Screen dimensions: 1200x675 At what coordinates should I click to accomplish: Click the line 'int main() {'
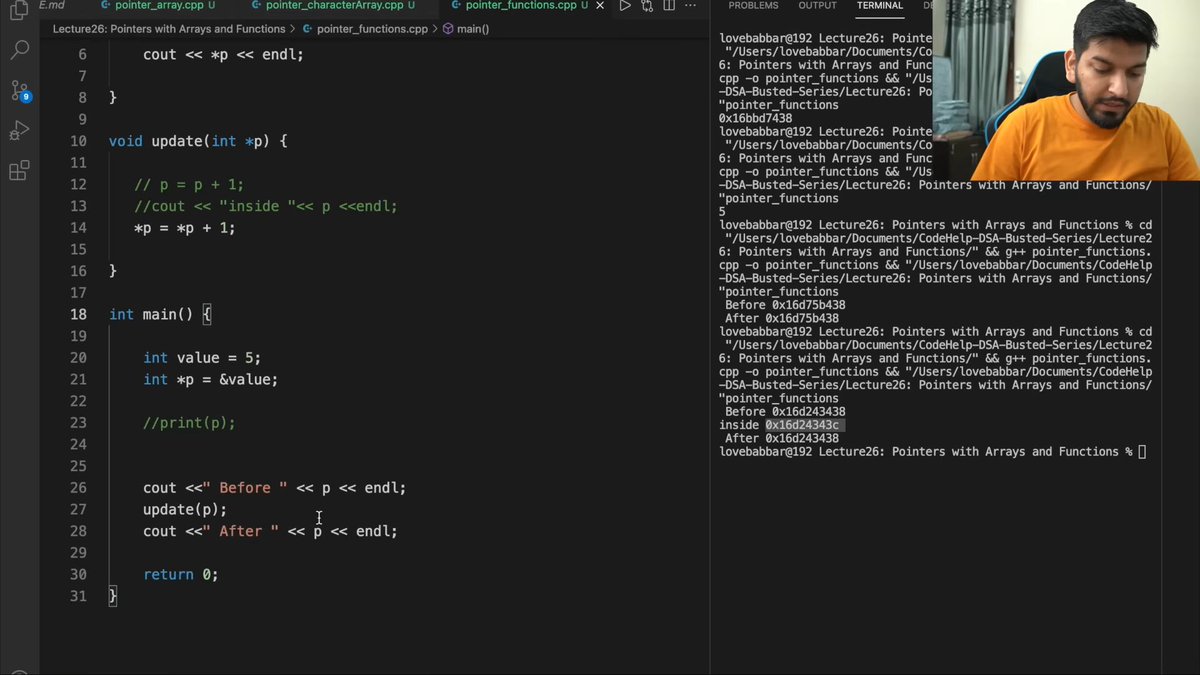coord(160,314)
